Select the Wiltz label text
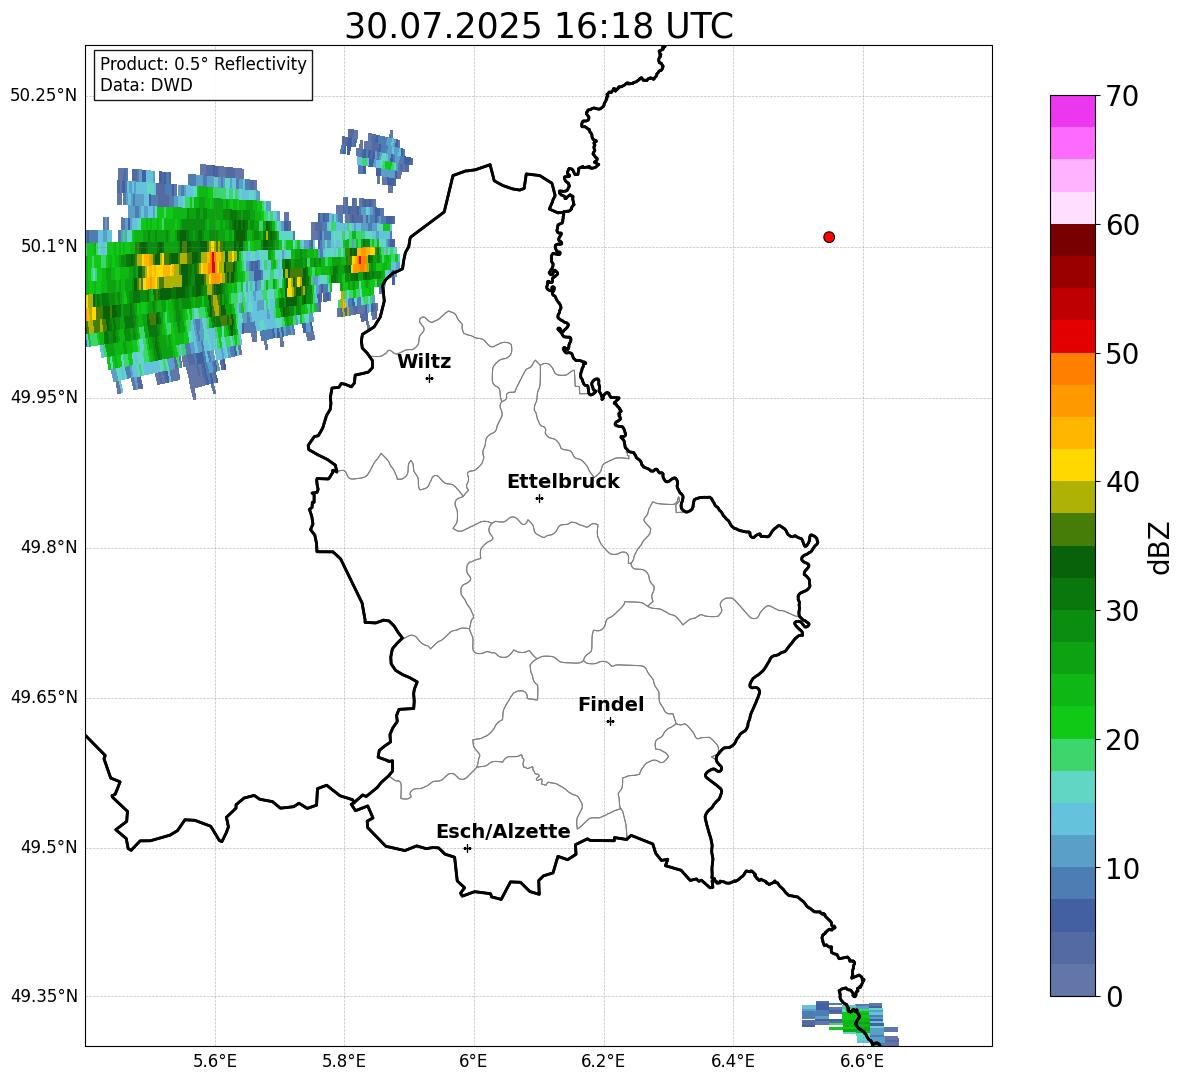This screenshot has width=1184, height=1081. [x=424, y=362]
